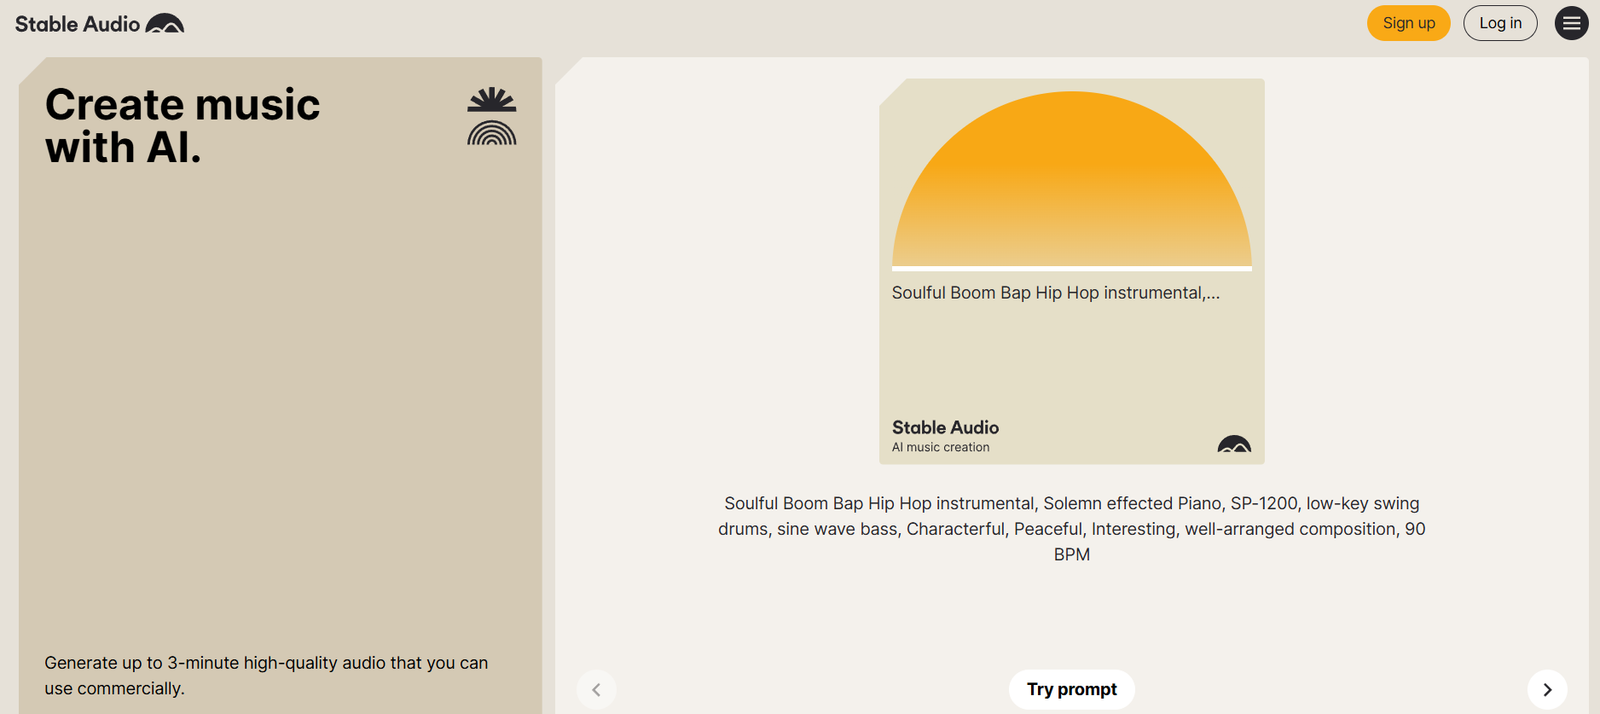The height and width of the screenshot is (714, 1600).
Task: Go to the next prompt example
Action: [1547, 689]
